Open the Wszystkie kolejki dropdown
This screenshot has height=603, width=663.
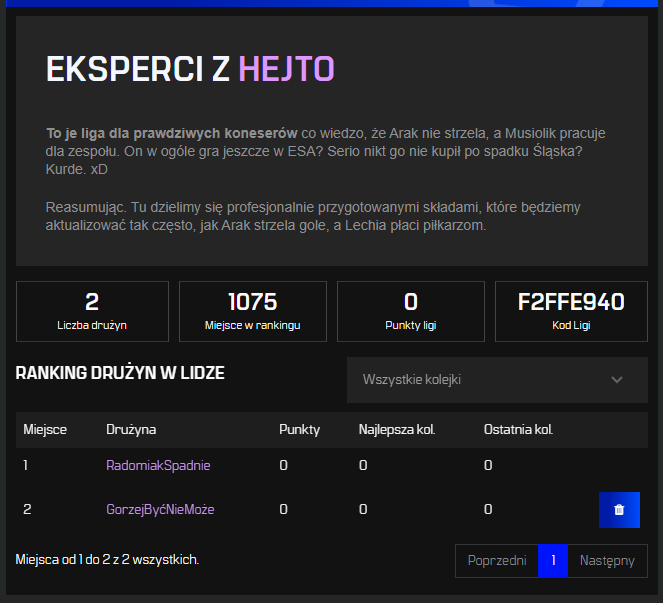[497, 380]
